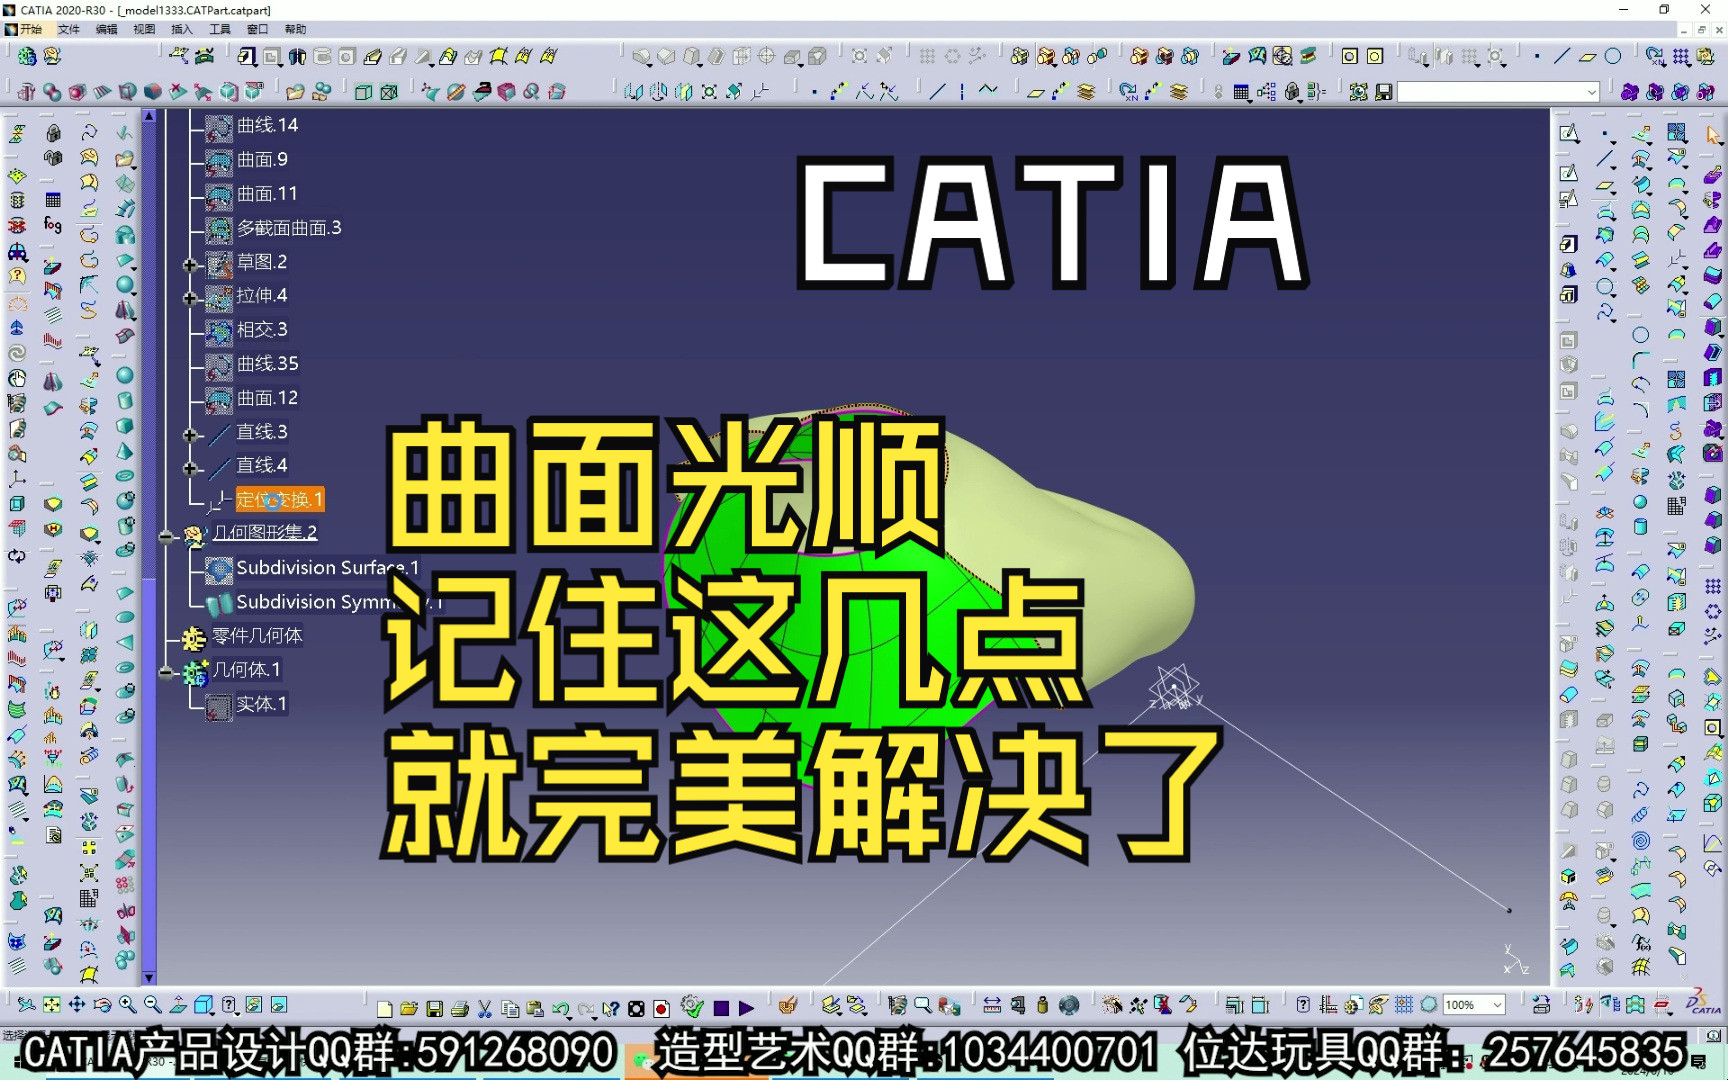
Task: Expand the 草图.2 node
Action: (189, 265)
